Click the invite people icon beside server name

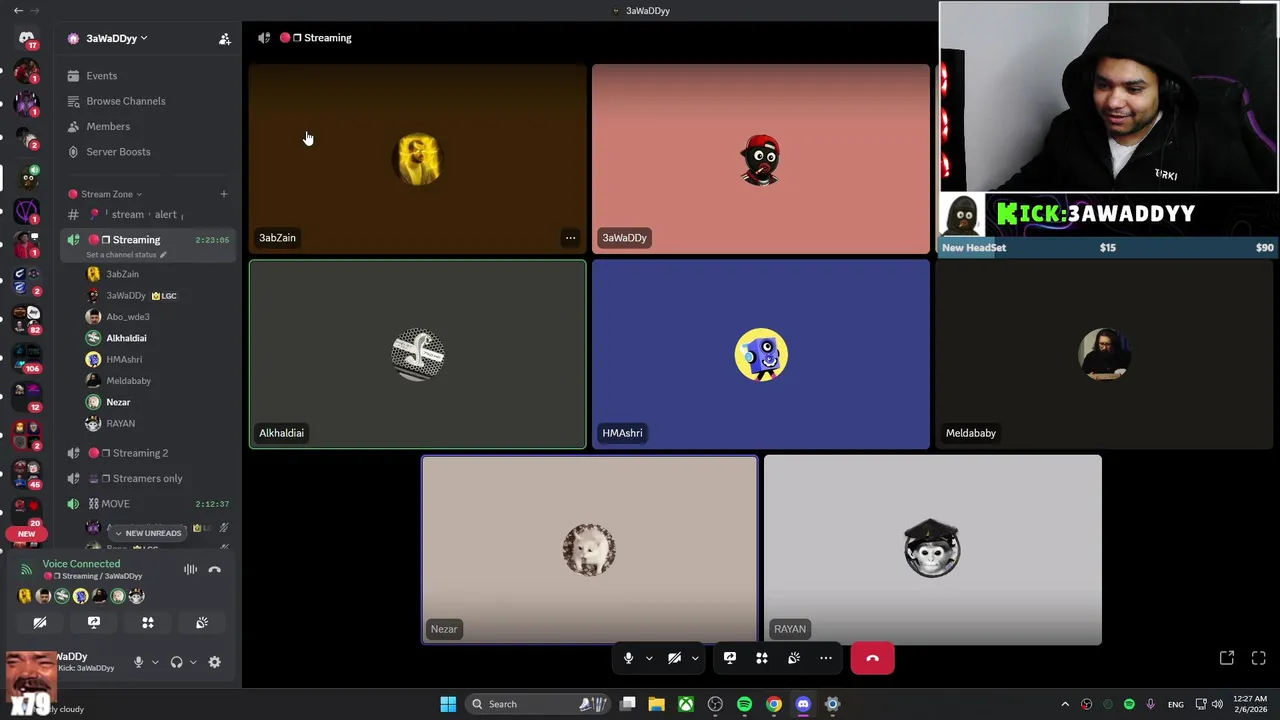[225, 39]
